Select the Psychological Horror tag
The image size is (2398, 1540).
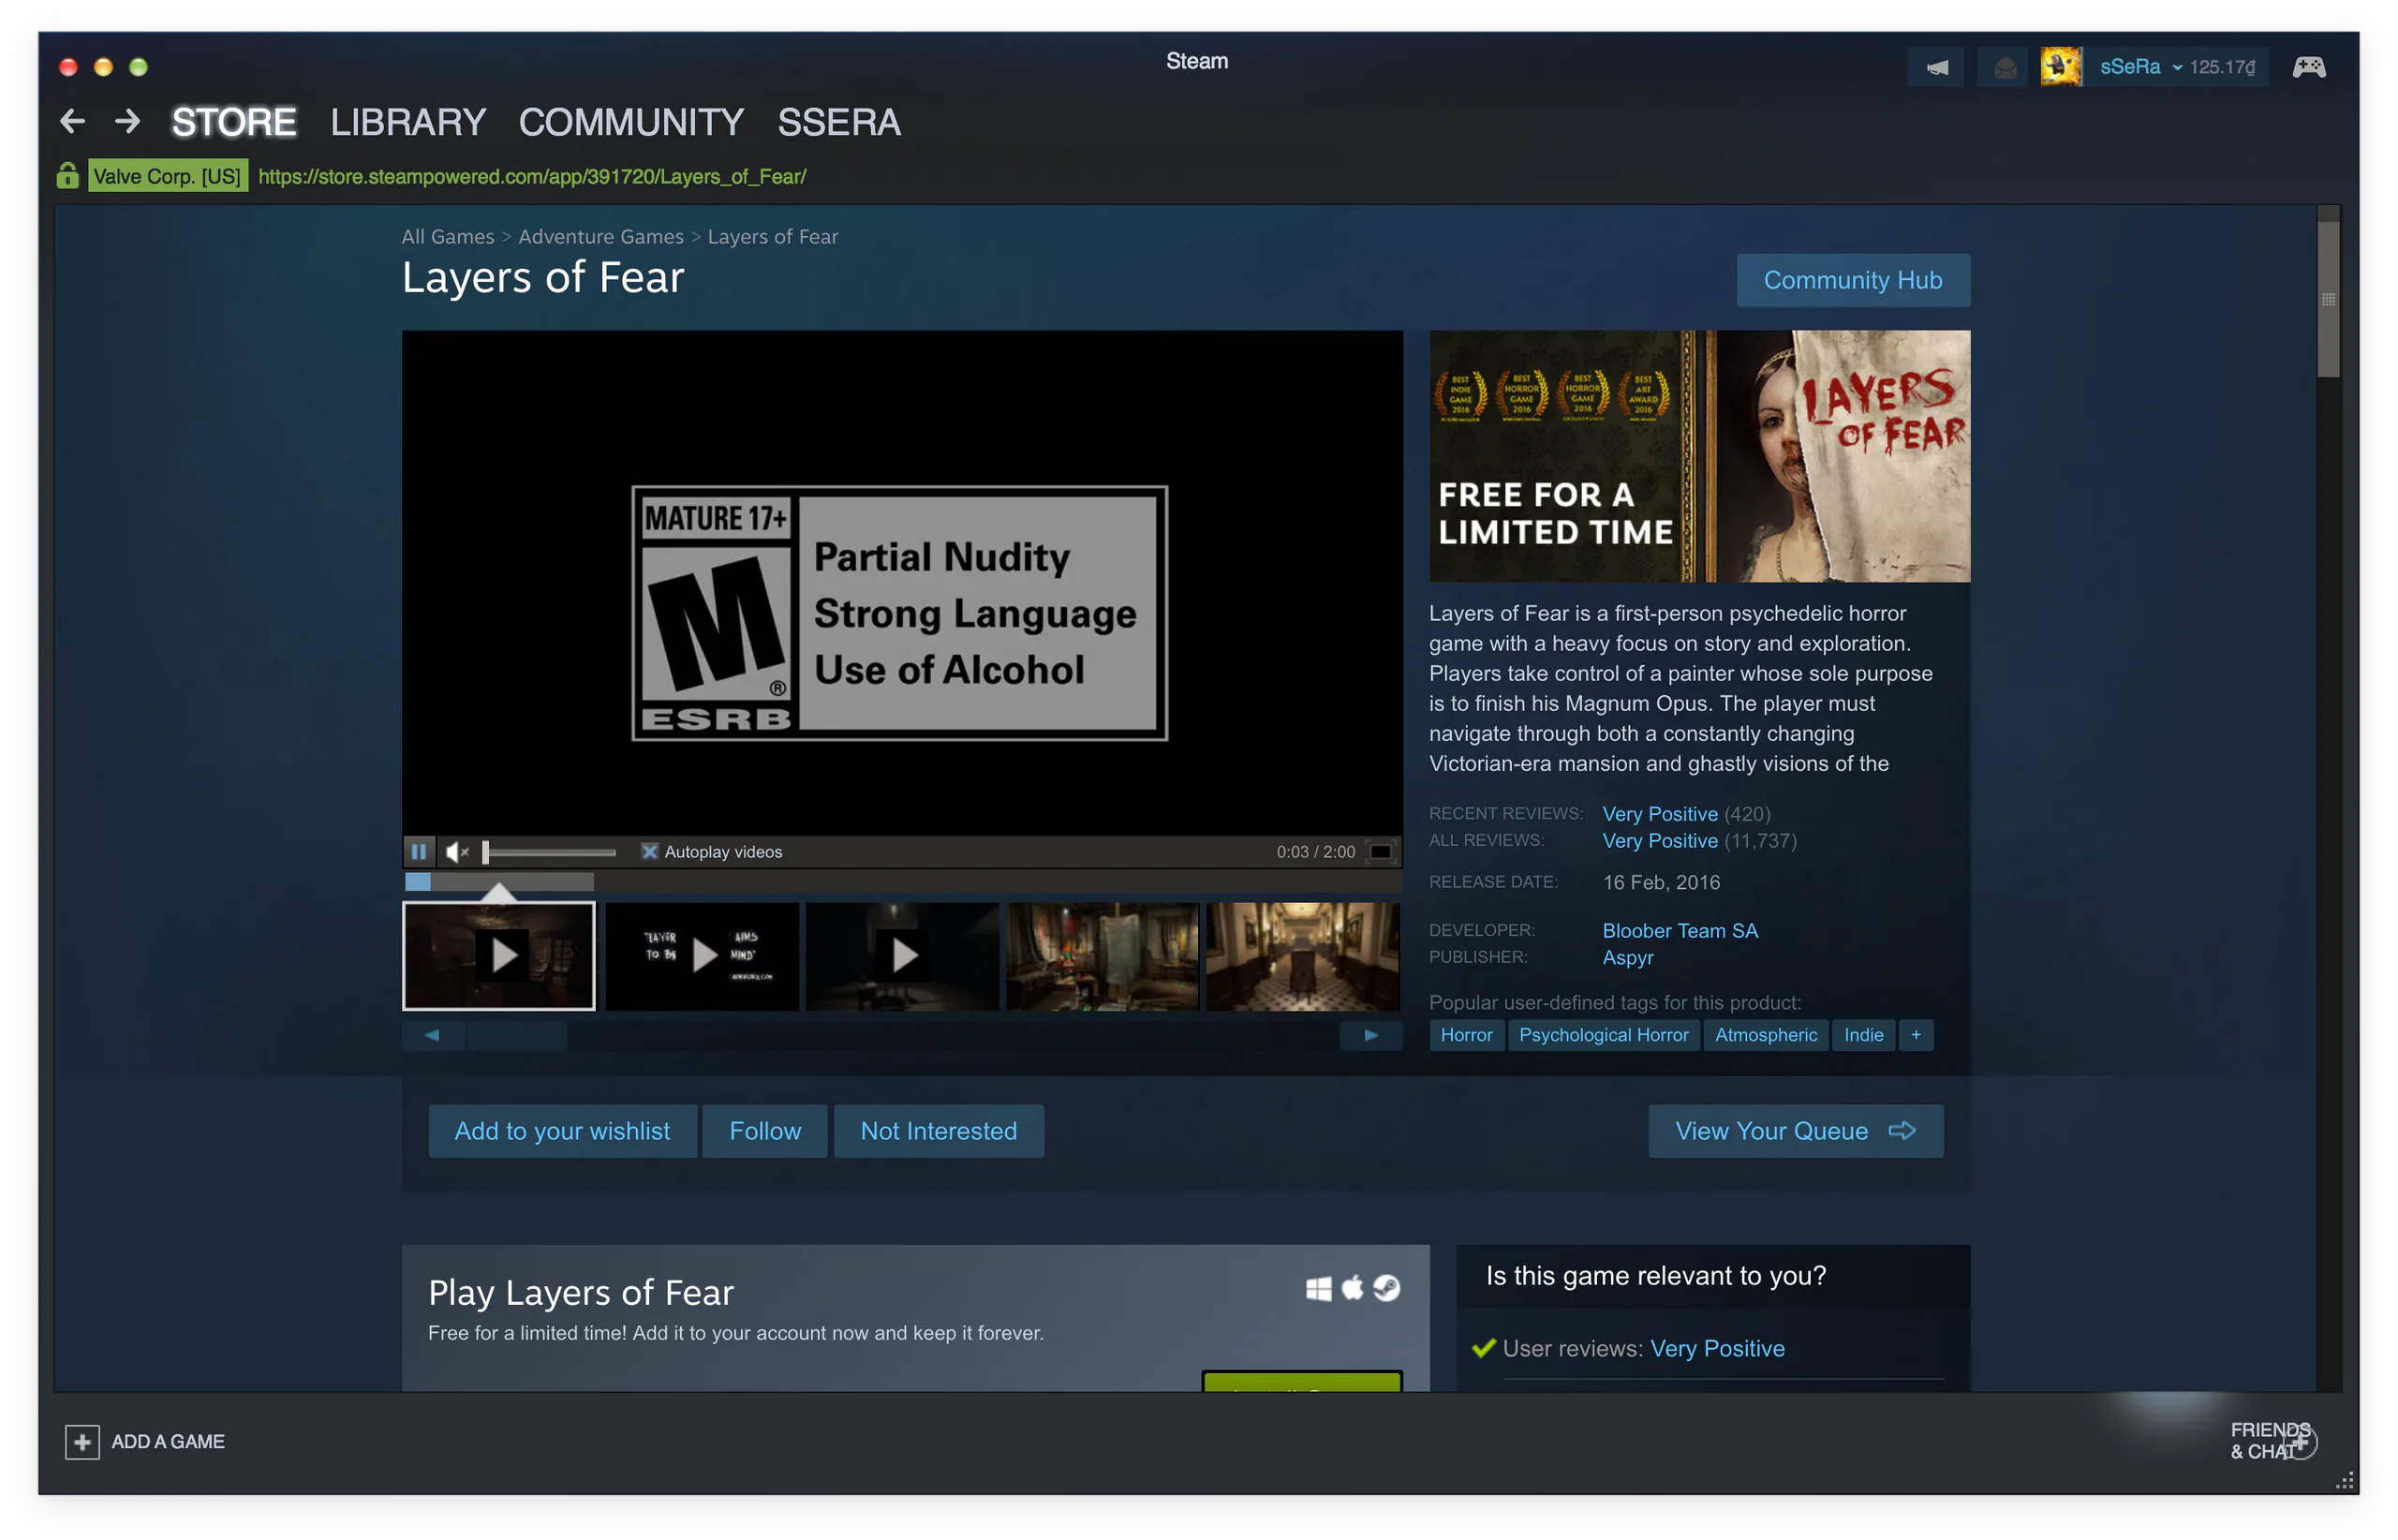coord(1604,1035)
